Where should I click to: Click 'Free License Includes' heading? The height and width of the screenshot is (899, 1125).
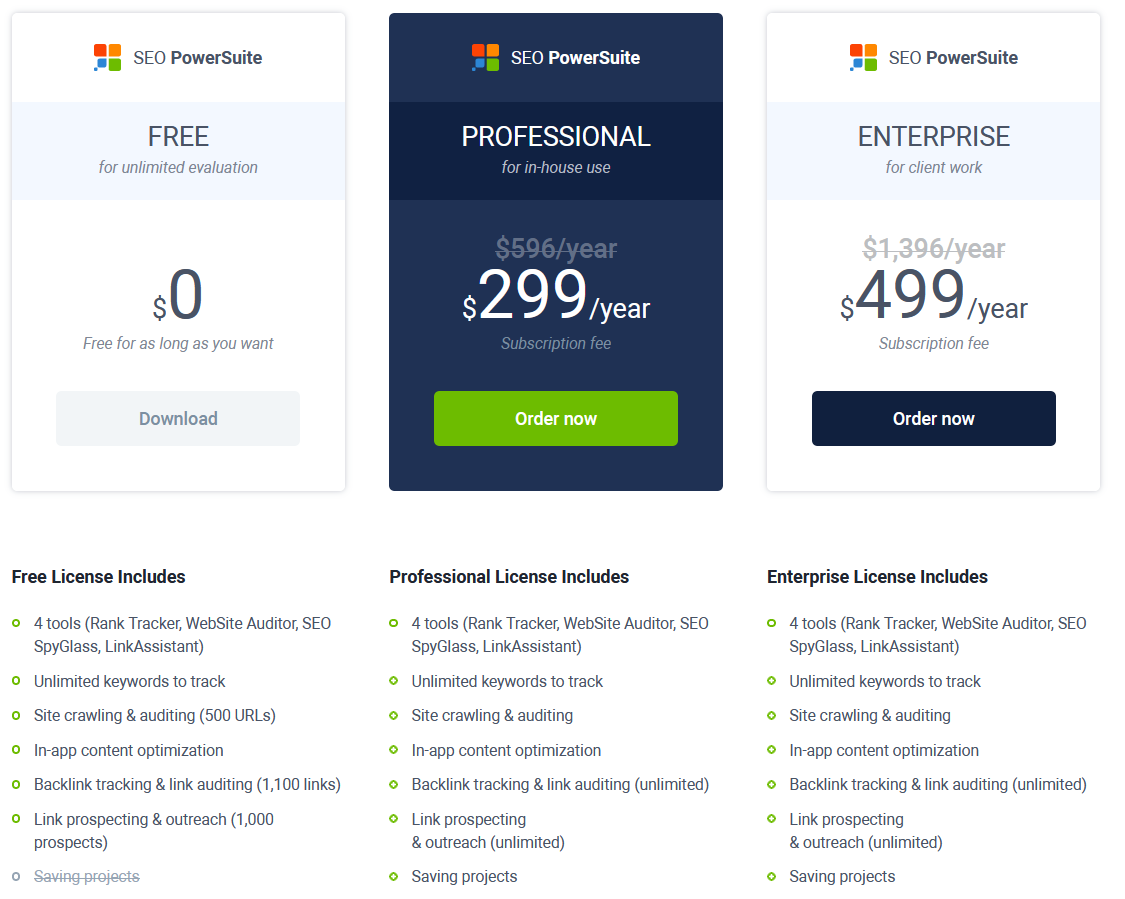(98, 577)
